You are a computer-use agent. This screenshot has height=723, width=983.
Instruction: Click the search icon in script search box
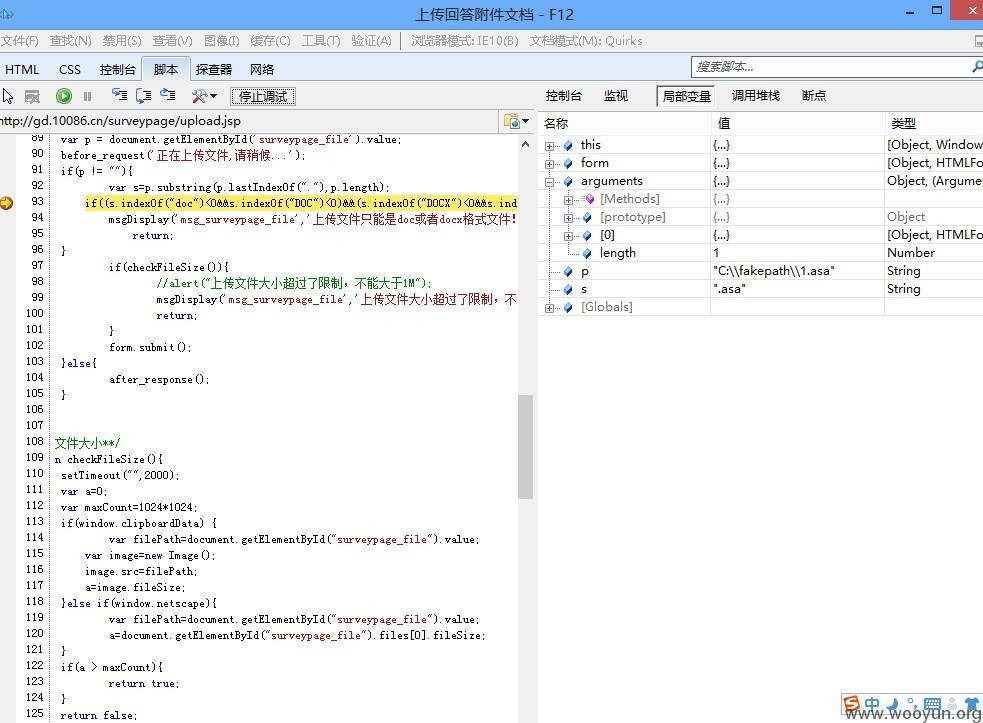click(977, 66)
